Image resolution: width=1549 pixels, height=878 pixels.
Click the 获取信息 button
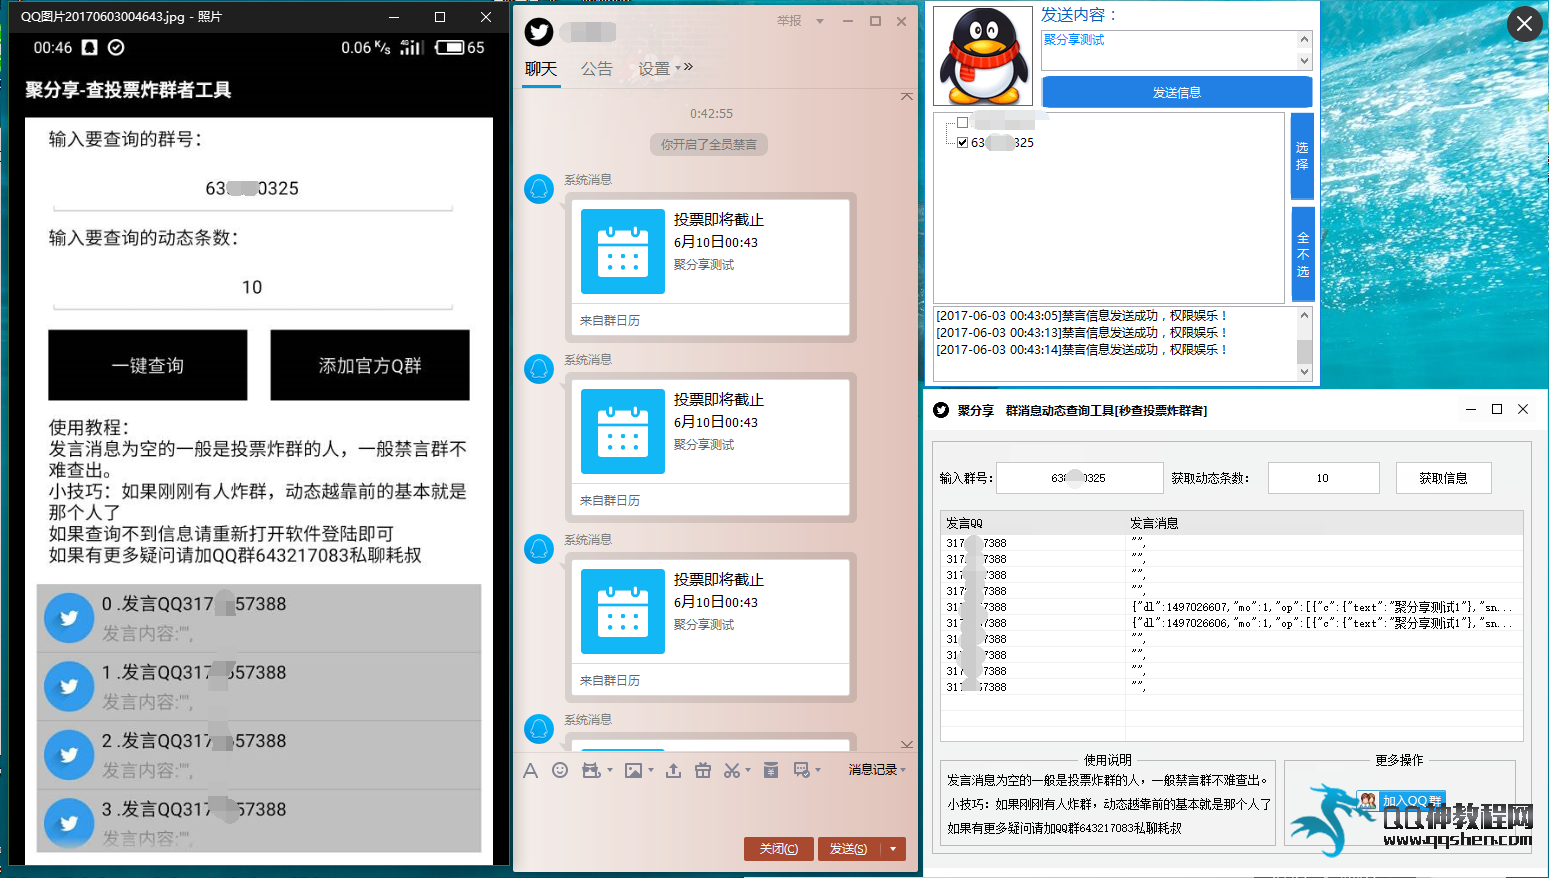(x=1443, y=478)
